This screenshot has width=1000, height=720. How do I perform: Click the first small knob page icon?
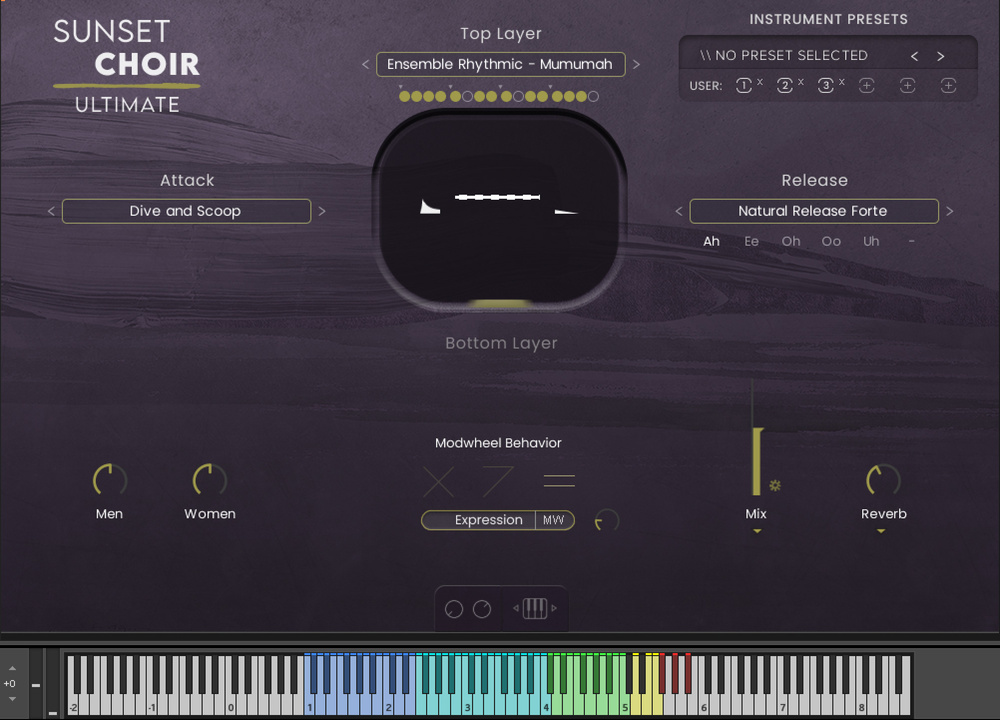[453, 609]
